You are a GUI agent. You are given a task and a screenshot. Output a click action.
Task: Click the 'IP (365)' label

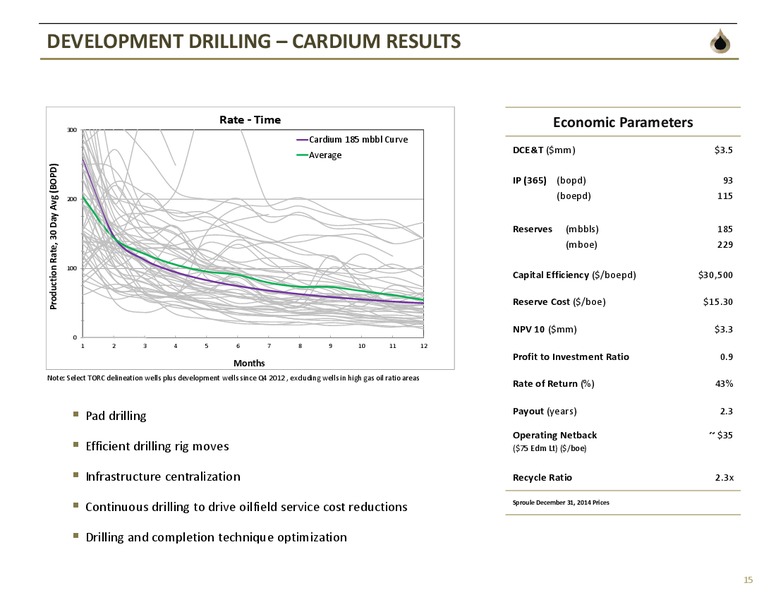coord(530,180)
